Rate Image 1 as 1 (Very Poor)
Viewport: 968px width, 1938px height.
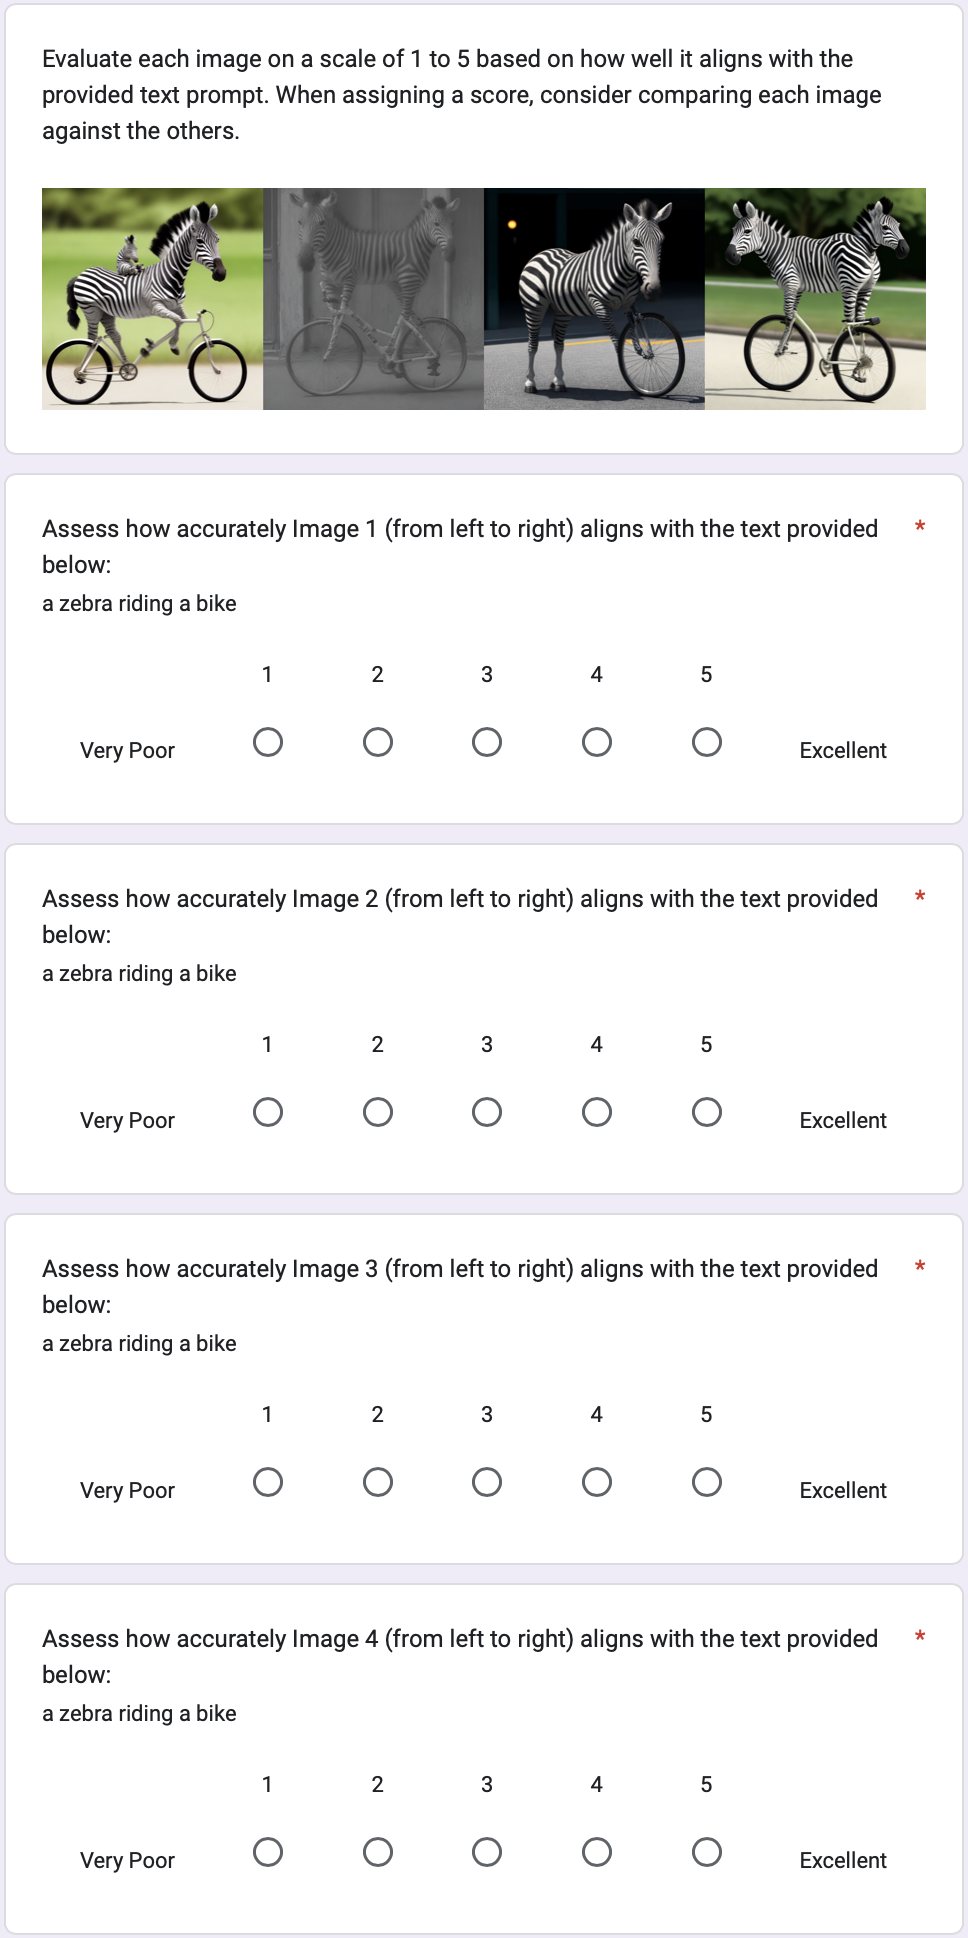[268, 742]
